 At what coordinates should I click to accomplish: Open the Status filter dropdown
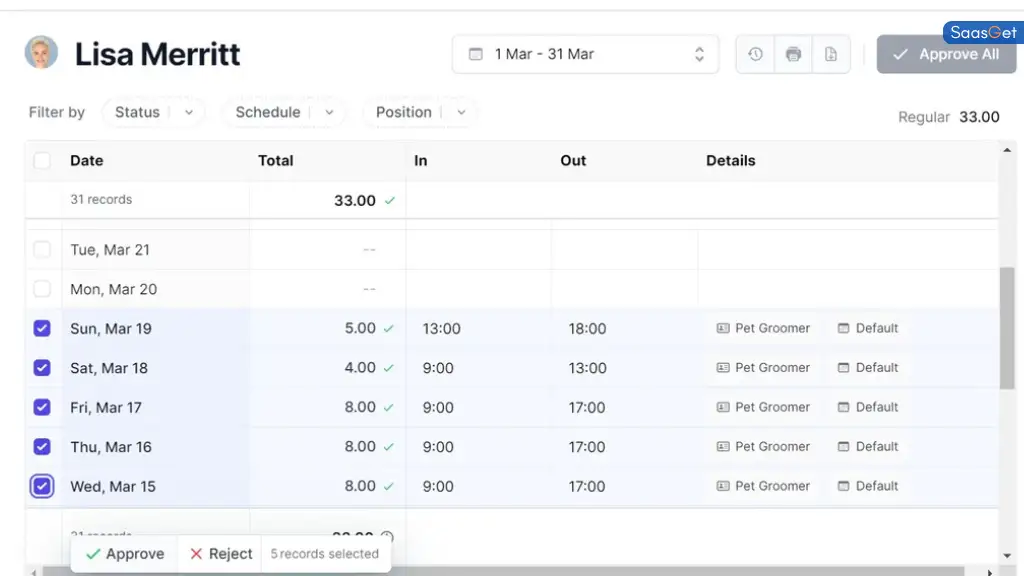(153, 112)
